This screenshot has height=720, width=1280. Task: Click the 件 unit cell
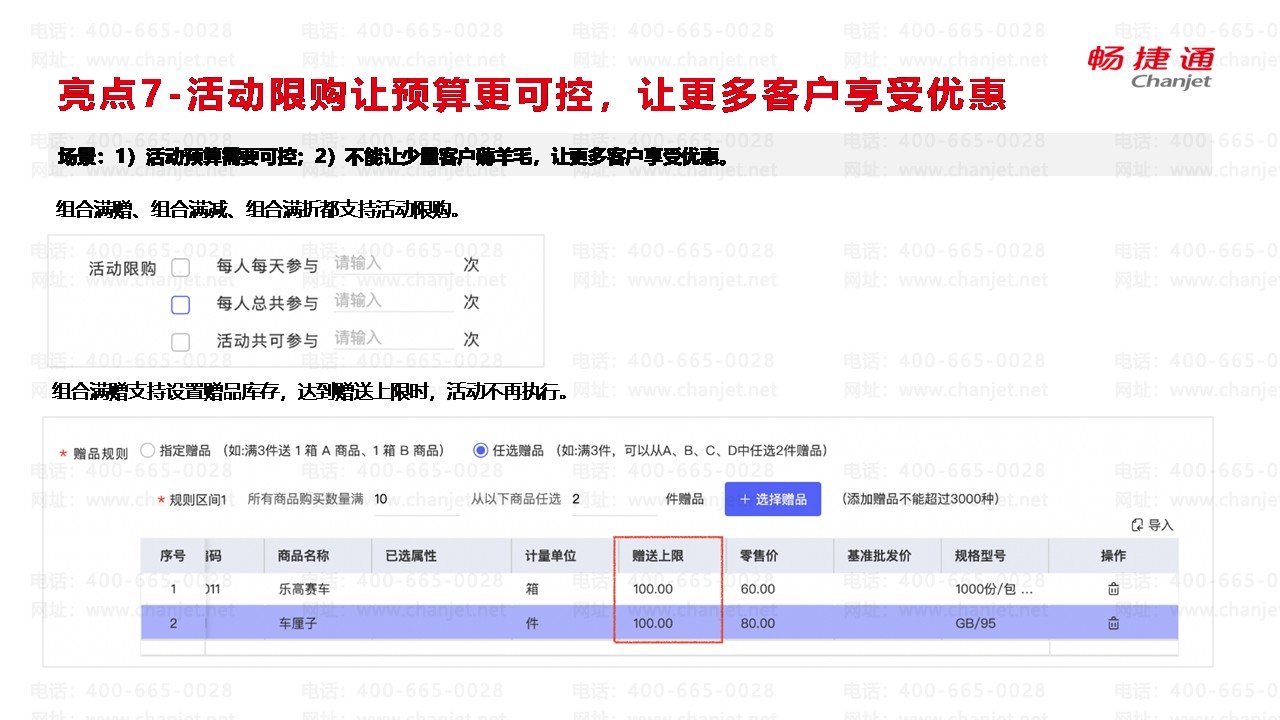coord(532,623)
